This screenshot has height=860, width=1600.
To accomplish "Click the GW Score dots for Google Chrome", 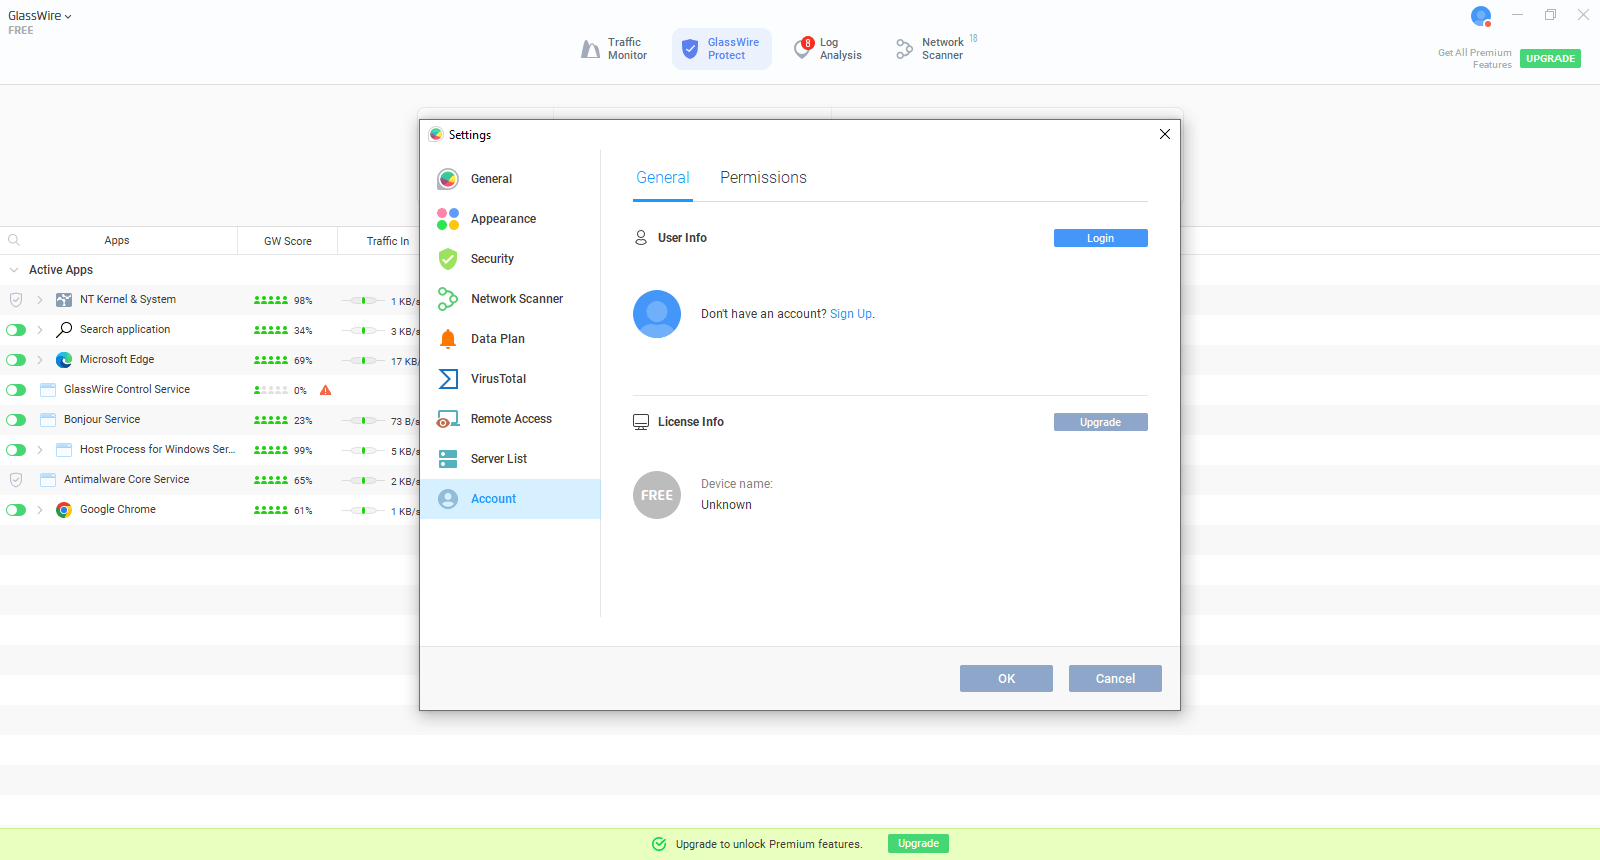I will [x=271, y=510].
